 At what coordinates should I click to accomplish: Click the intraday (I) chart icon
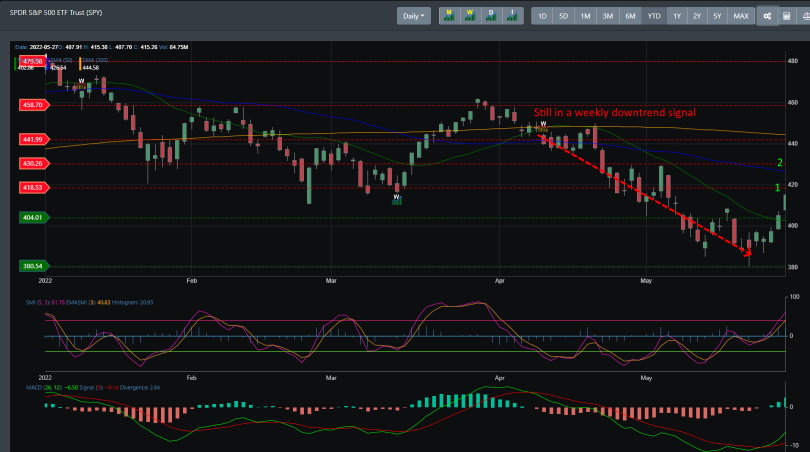coord(512,16)
